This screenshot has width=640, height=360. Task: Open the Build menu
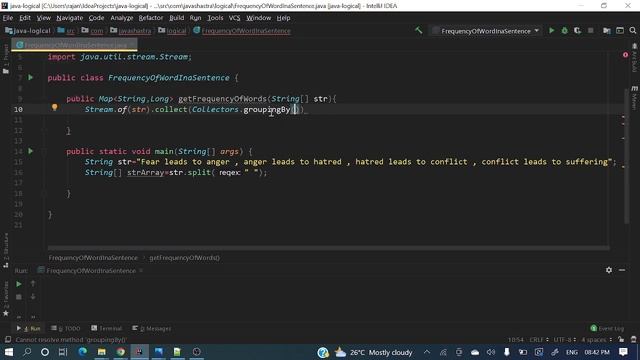coord(176,18)
